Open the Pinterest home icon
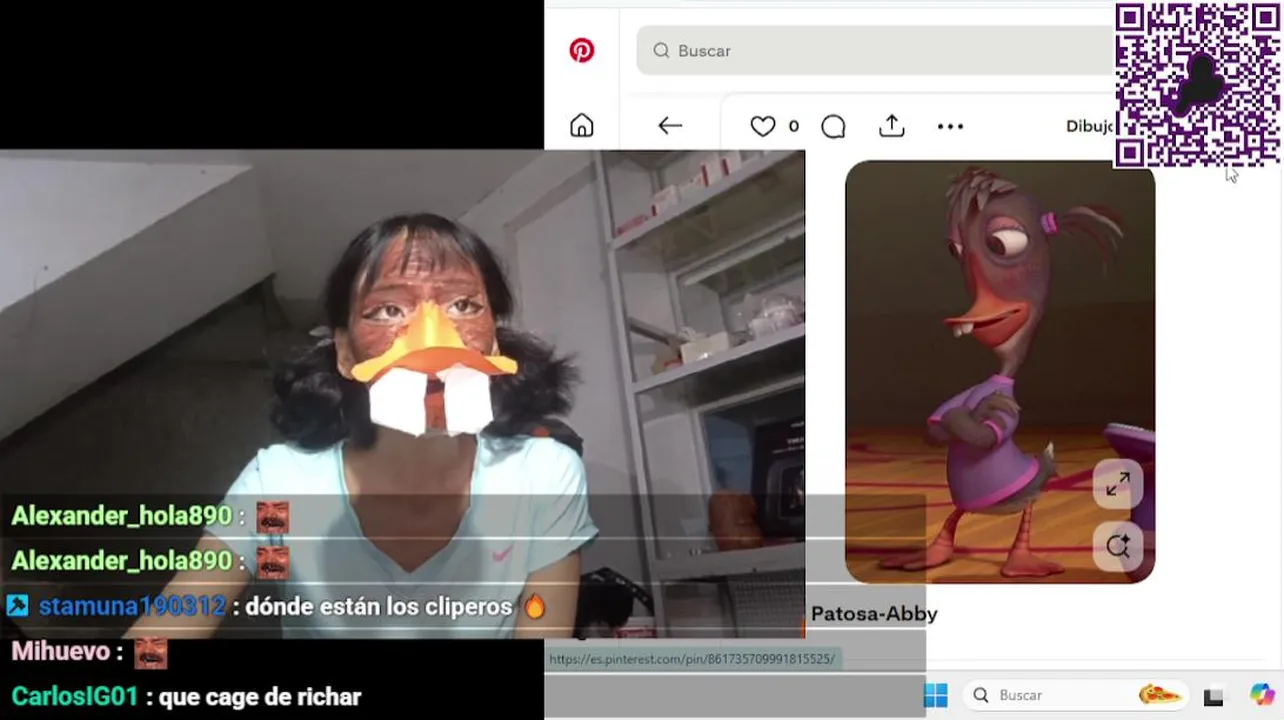This screenshot has width=1284, height=720. tap(582, 126)
